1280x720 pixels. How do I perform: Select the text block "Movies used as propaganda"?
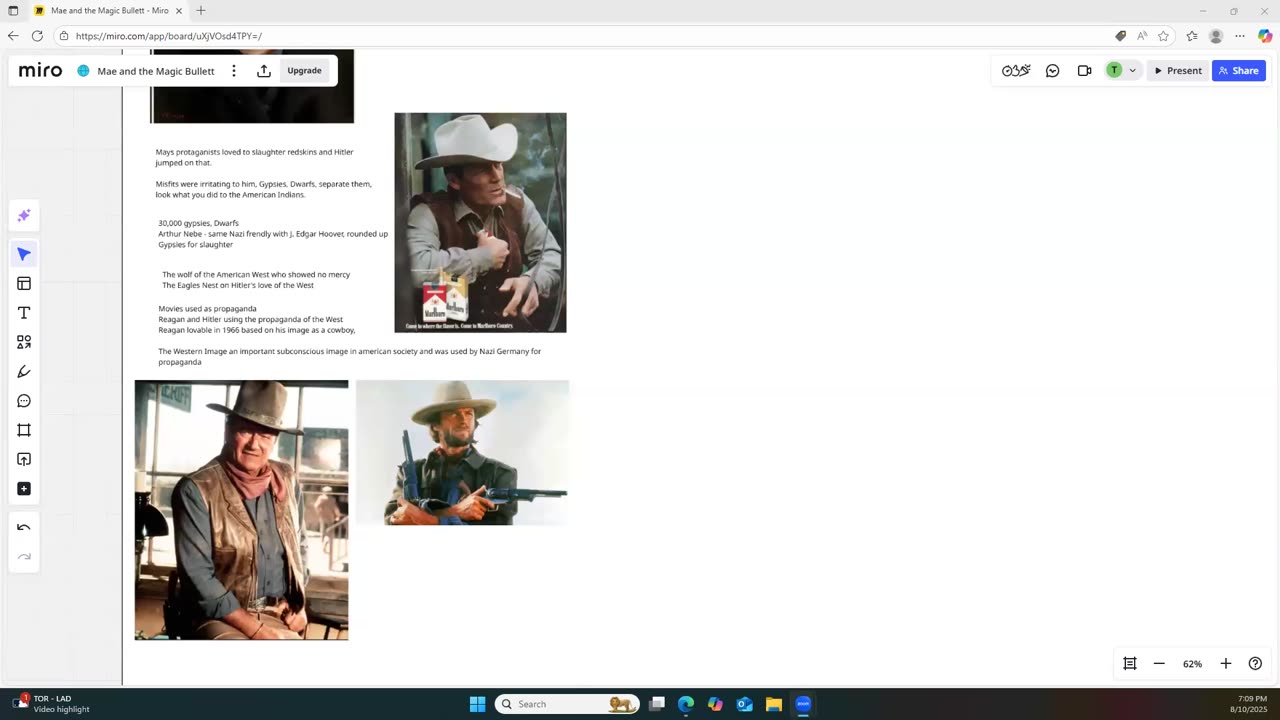[257, 319]
